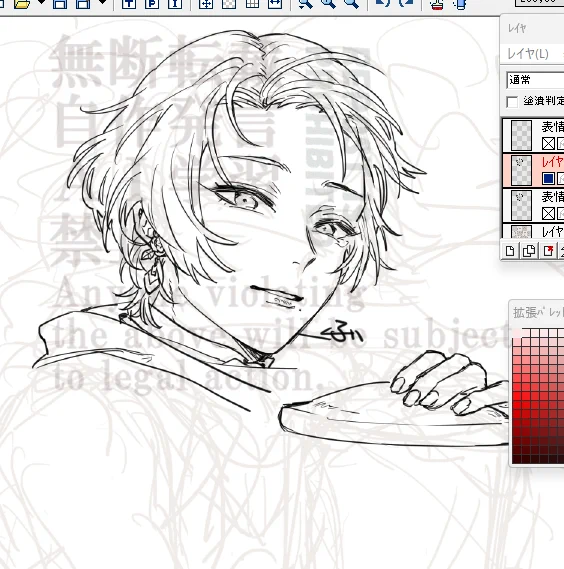Open the 通常 blend mode dropdown
The height and width of the screenshot is (569, 564).
click(535, 80)
